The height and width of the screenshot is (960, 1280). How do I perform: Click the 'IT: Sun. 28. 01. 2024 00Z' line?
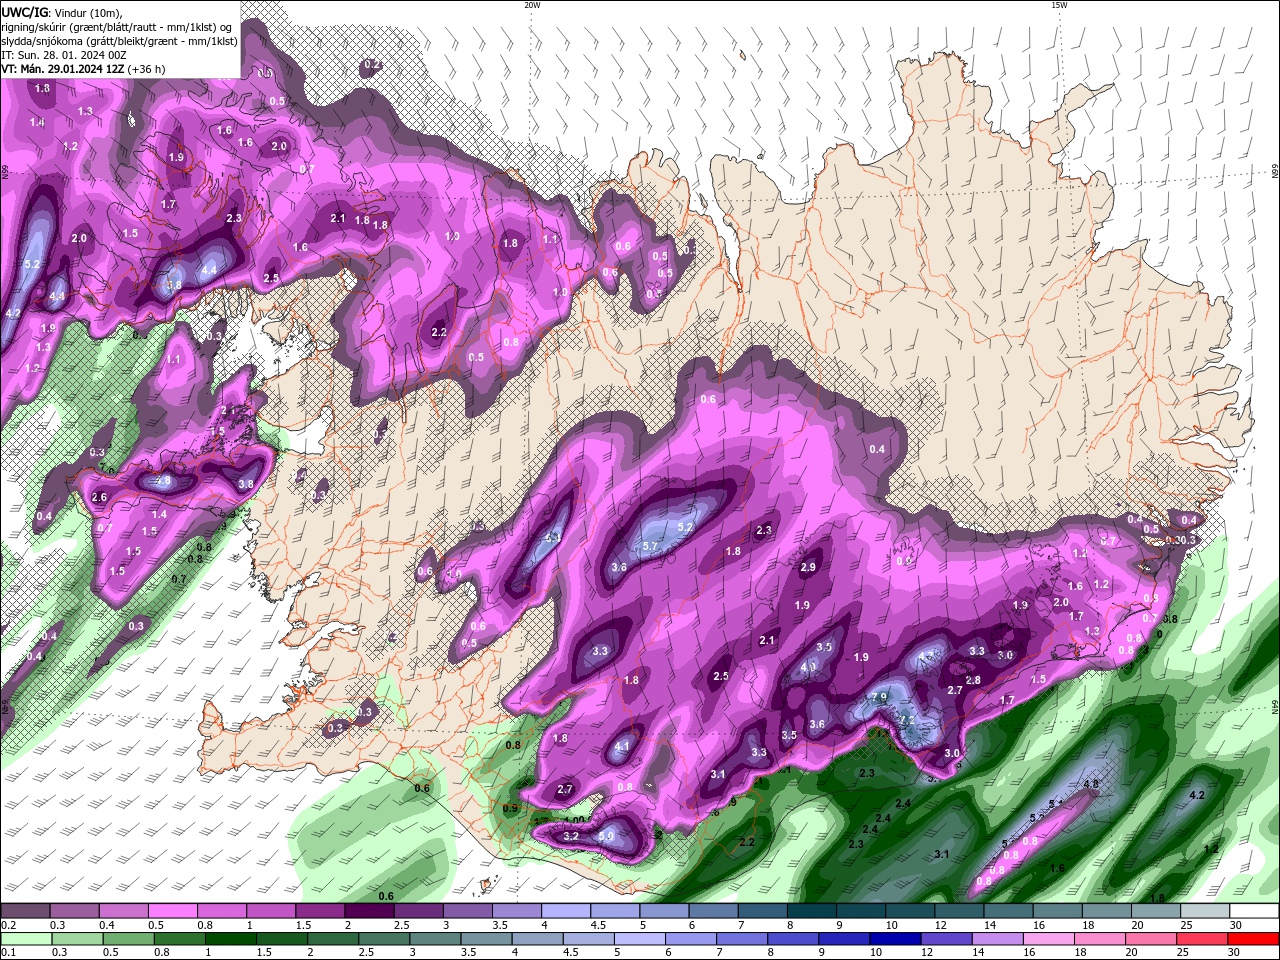(65, 55)
